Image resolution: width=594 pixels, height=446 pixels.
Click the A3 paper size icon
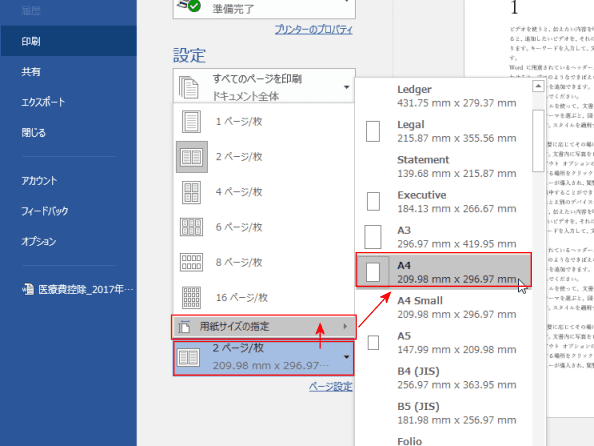click(373, 237)
